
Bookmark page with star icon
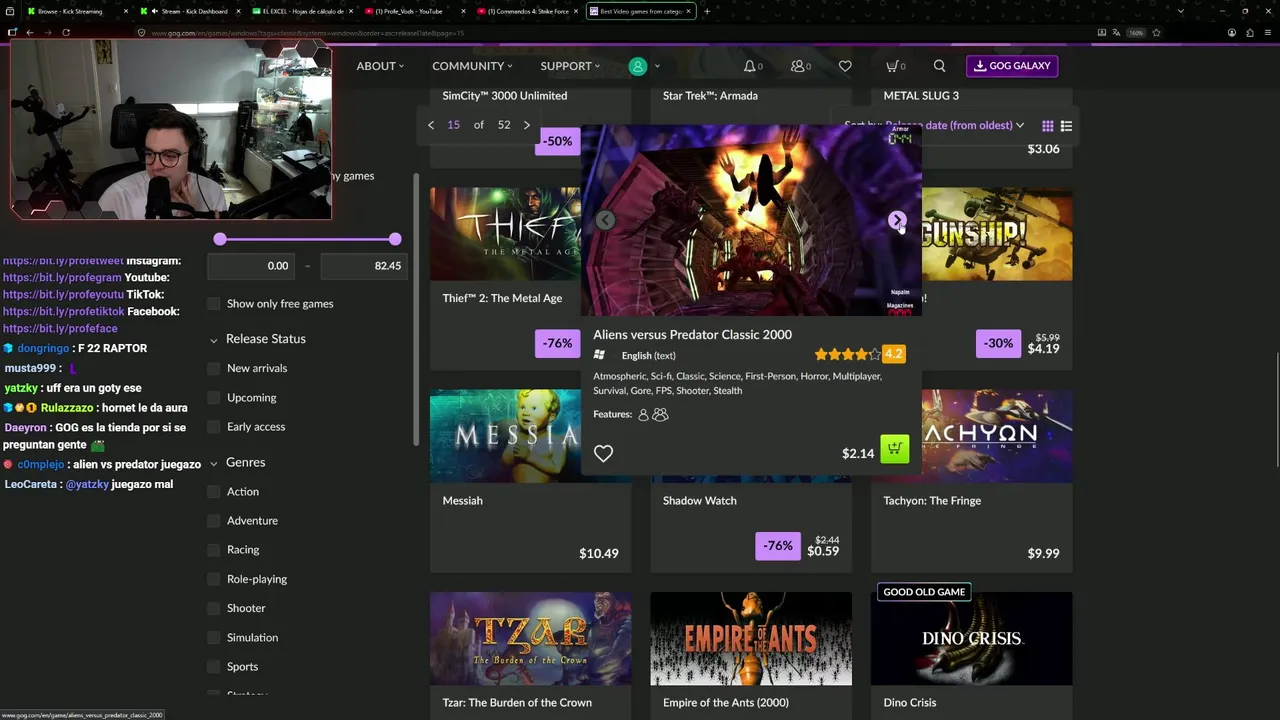[1156, 32]
